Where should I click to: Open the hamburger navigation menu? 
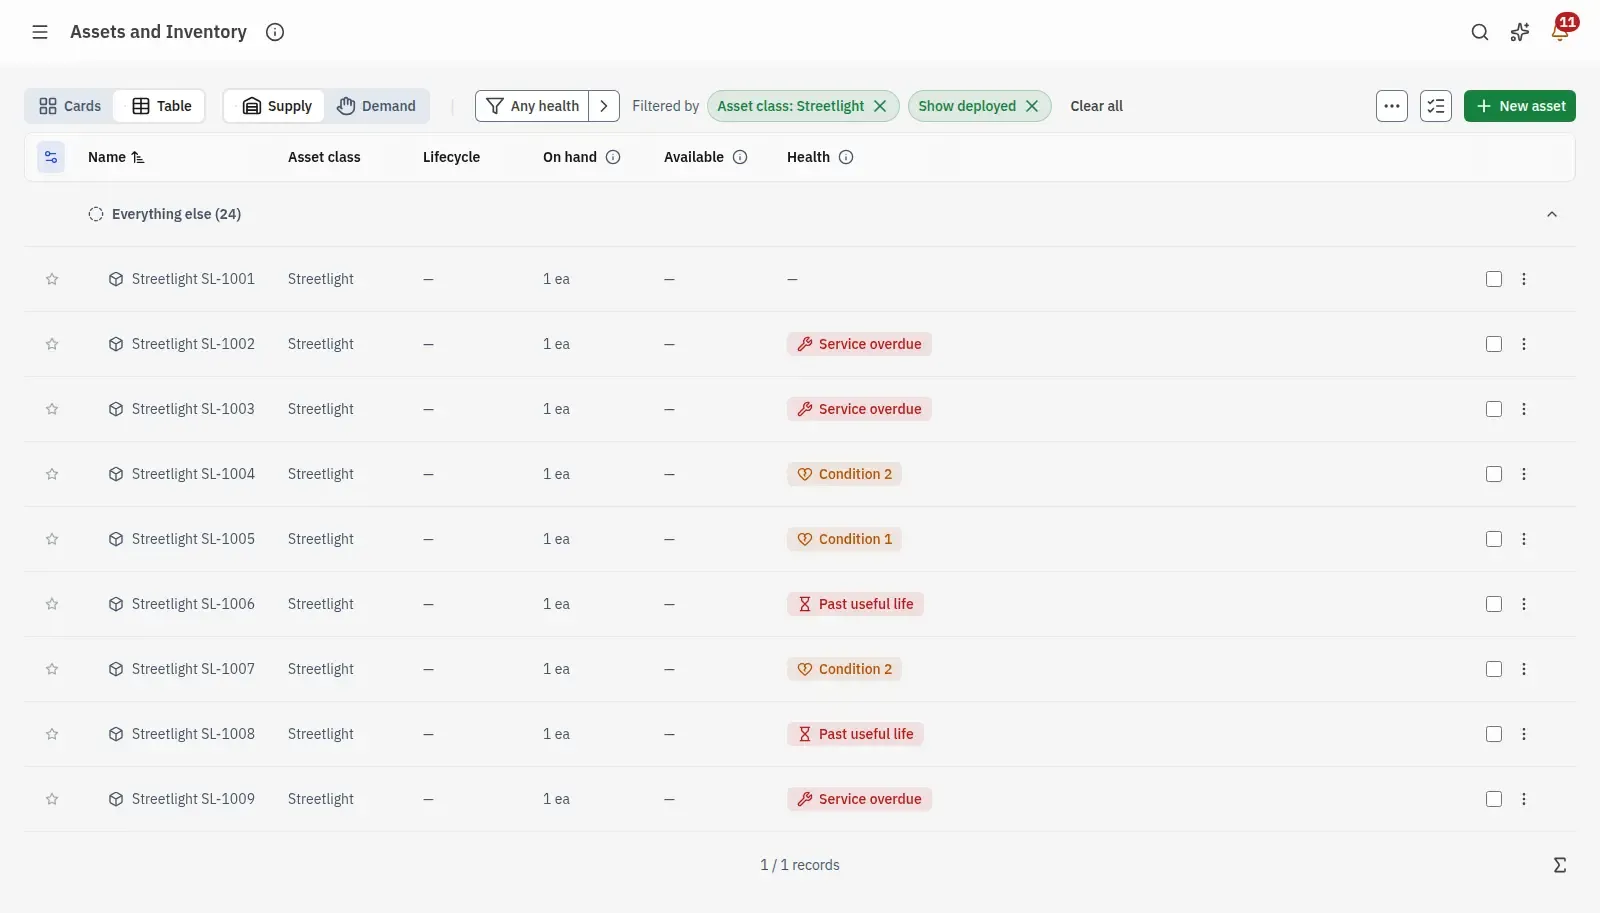[40, 32]
